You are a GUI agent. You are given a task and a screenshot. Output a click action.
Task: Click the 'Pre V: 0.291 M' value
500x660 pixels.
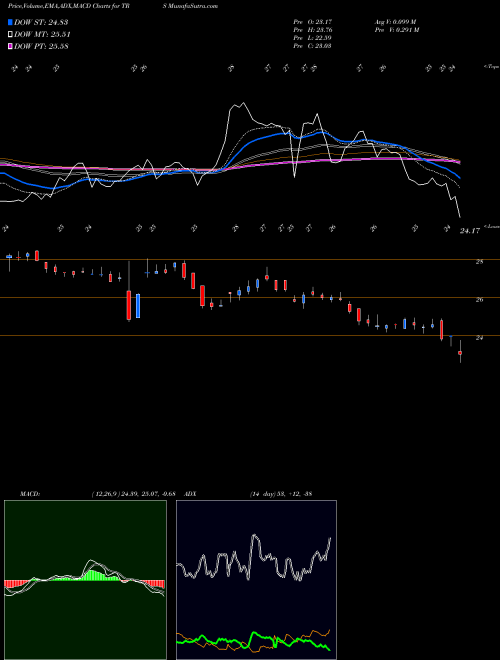[397, 30]
